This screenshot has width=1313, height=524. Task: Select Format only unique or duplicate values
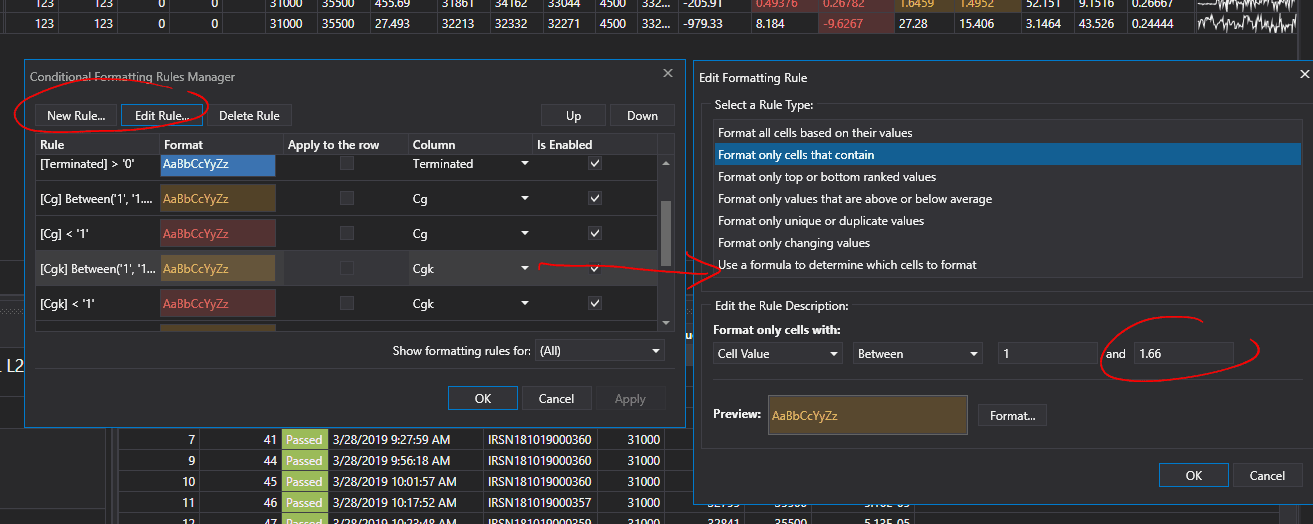tap(1008, 221)
